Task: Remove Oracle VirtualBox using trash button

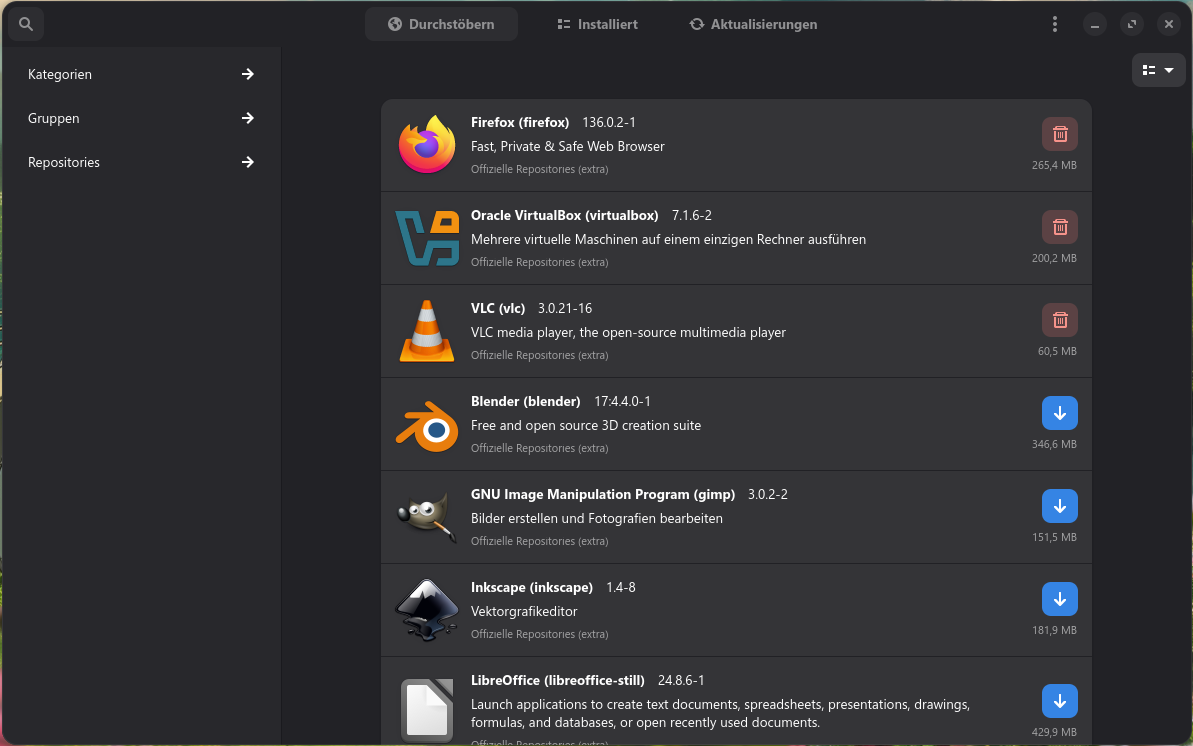Action: (x=1060, y=228)
